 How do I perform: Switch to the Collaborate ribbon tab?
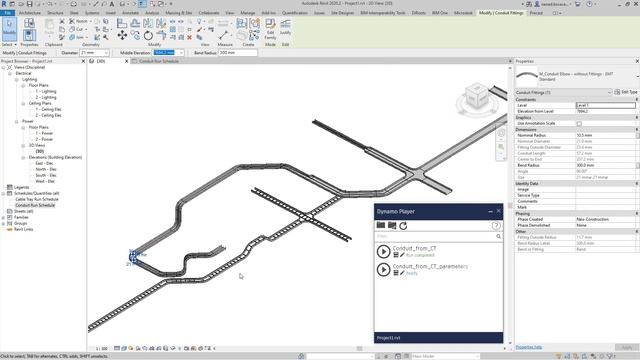[x=209, y=13]
